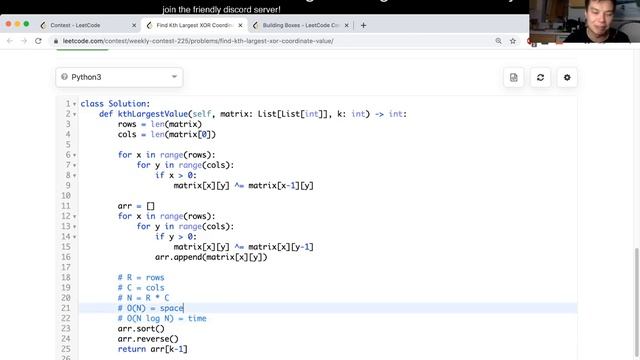The height and width of the screenshot is (360, 640).
Task: Click the webcam video overlay thumbnail
Action: [x=584, y=21]
